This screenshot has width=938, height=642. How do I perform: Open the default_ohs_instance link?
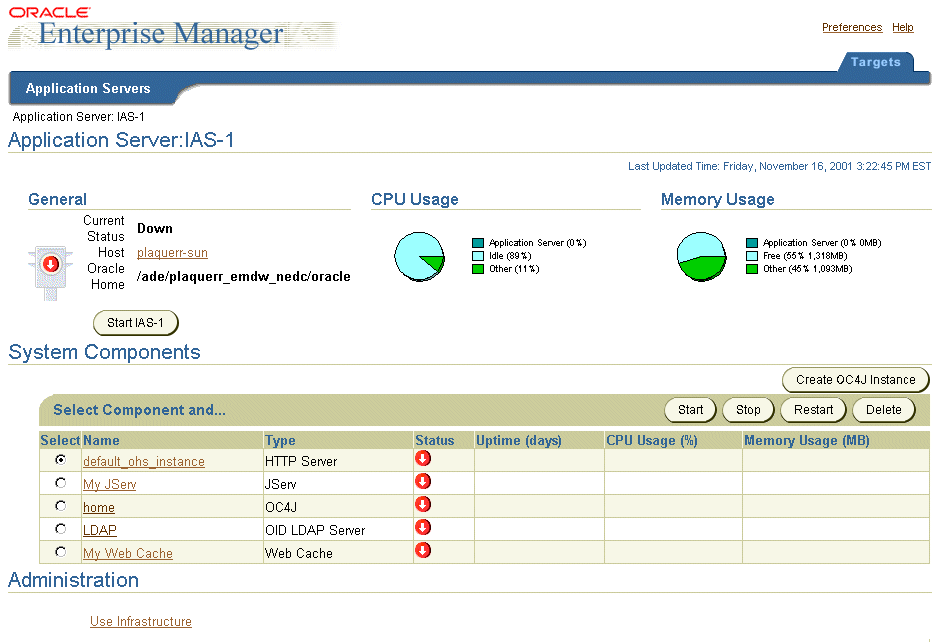point(144,462)
